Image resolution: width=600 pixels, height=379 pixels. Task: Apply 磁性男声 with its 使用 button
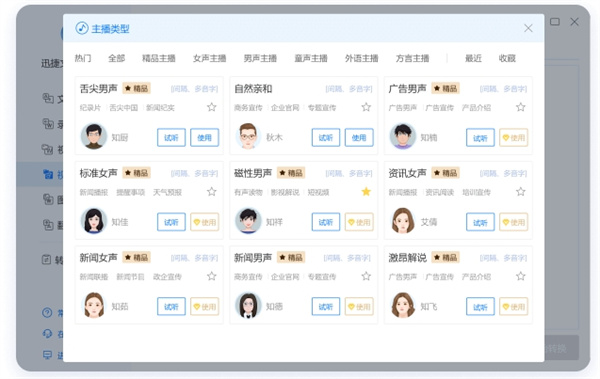pos(359,222)
